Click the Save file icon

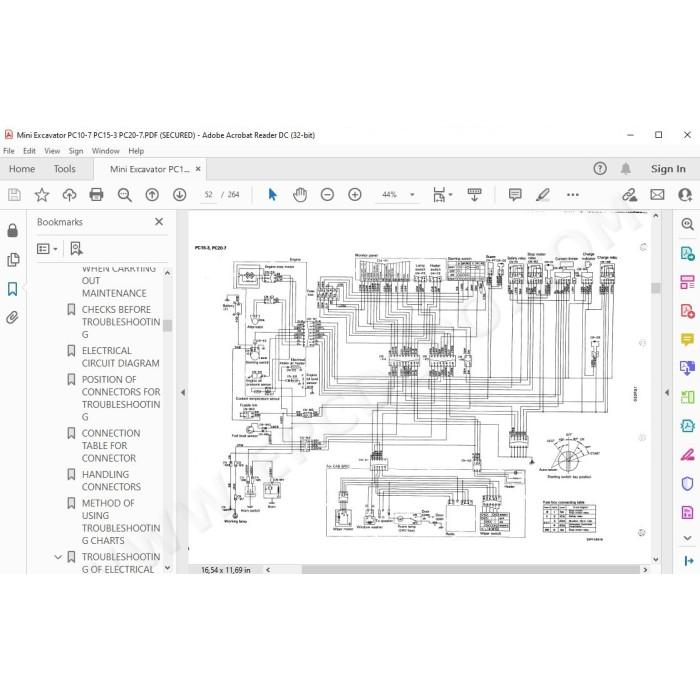click(14, 195)
